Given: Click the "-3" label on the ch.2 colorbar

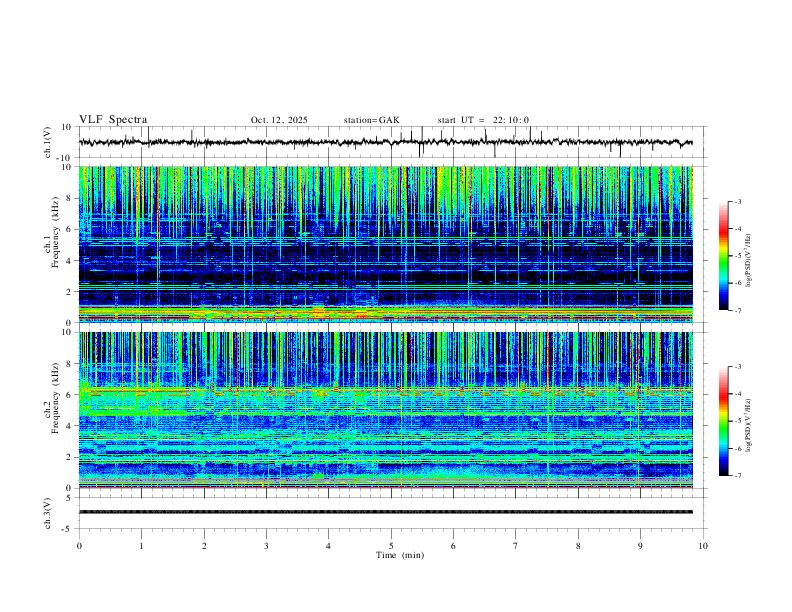Looking at the screenshot, I should click(738, 367).
